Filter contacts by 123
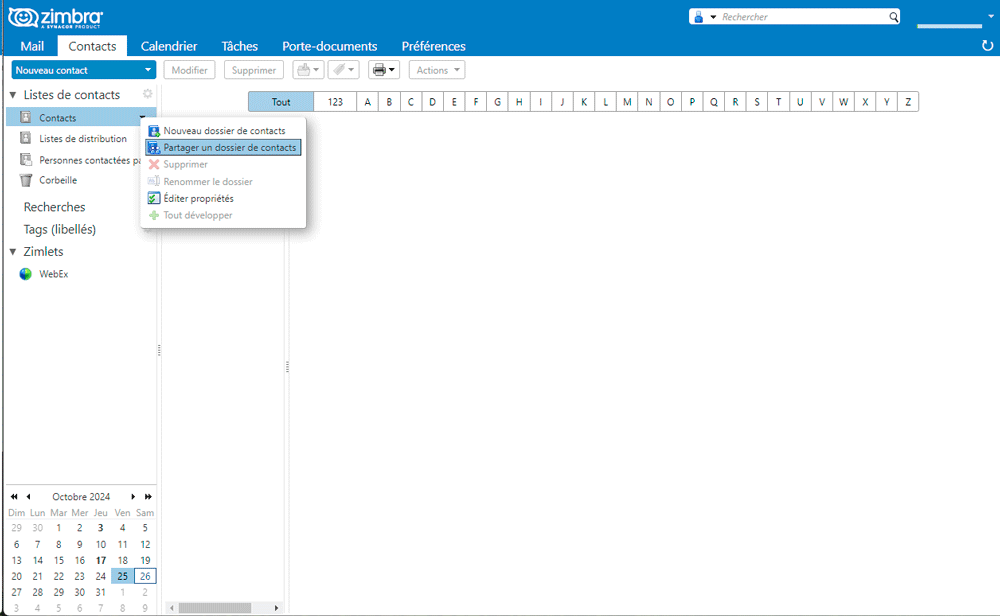 pos(335,102)
